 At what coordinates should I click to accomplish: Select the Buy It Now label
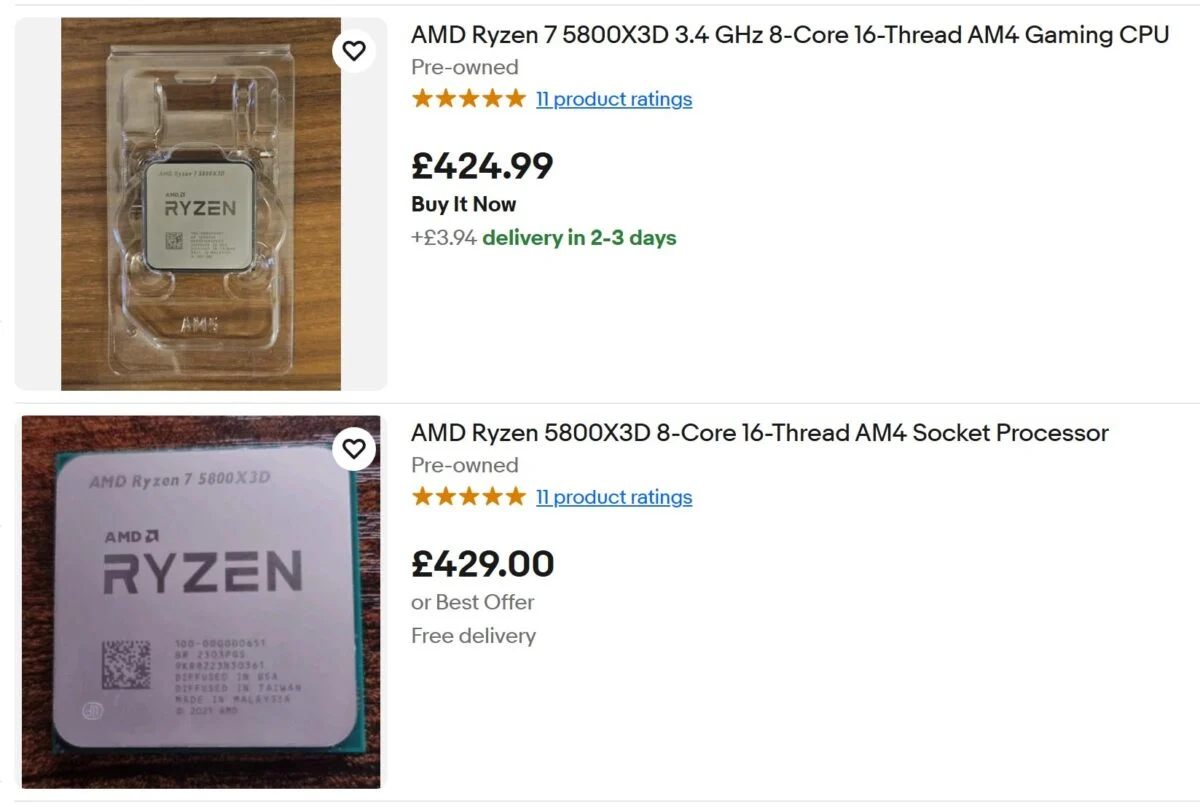click(463, 204)
